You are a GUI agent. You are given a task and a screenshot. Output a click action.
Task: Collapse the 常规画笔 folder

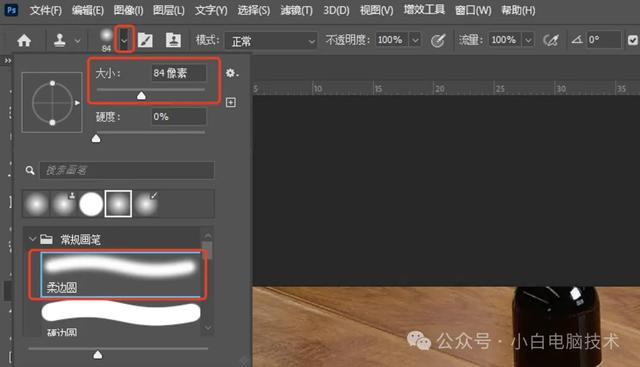(32, 239)
